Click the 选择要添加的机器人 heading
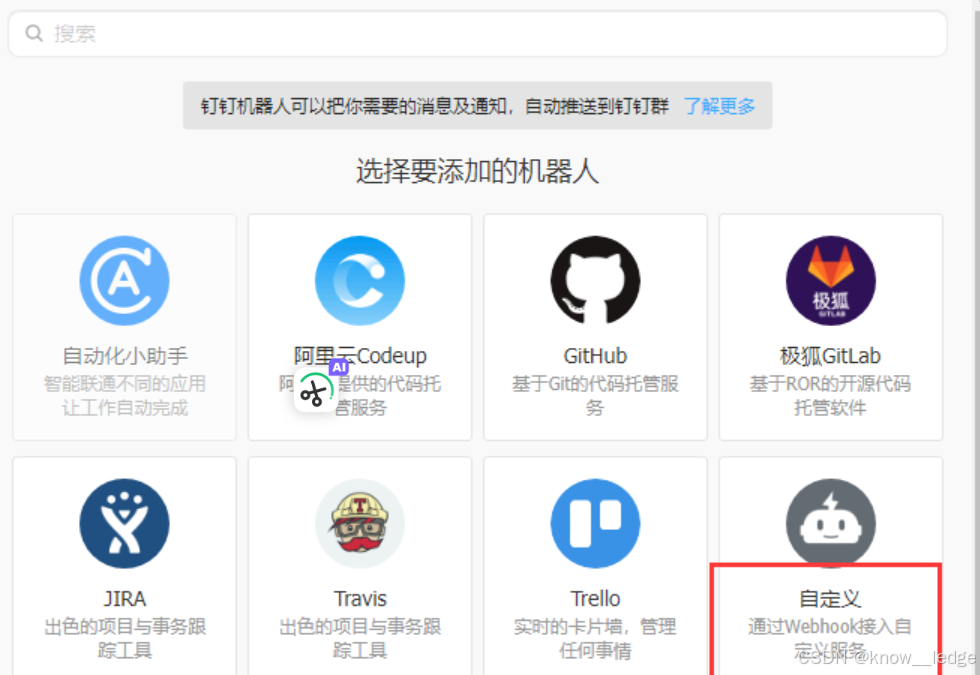 [x=478, y=171]
